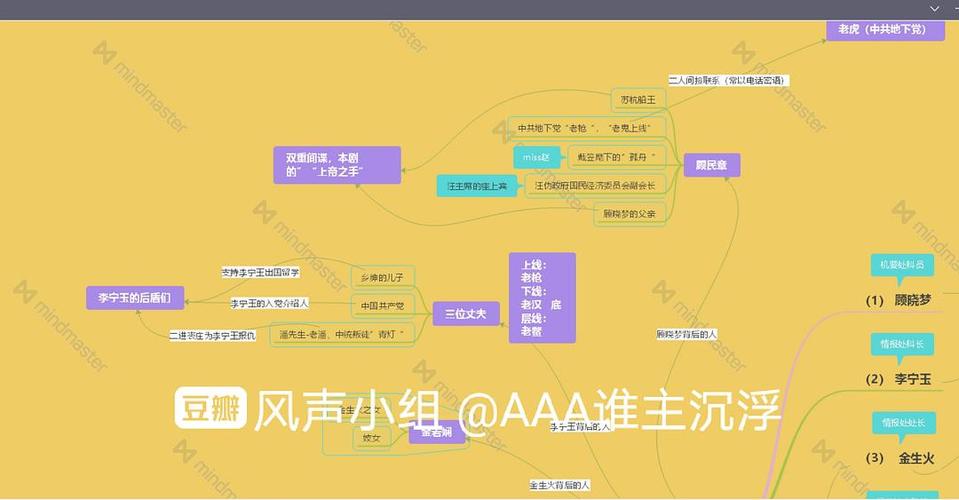959x500 pixels.
Task: Click the 支持李宁玉出国留学 relationship label
Action: pos(261,272)
